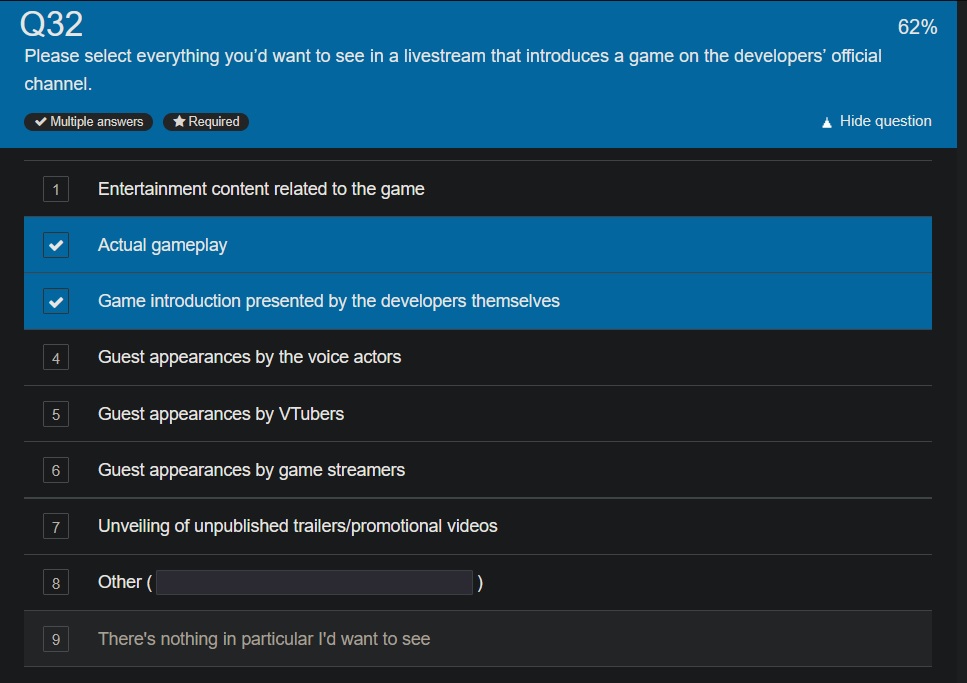Viewport: 967px width, 683px height.
Task: Select text Guest appearances by VTubers
Action: click(x=221, y=414)
